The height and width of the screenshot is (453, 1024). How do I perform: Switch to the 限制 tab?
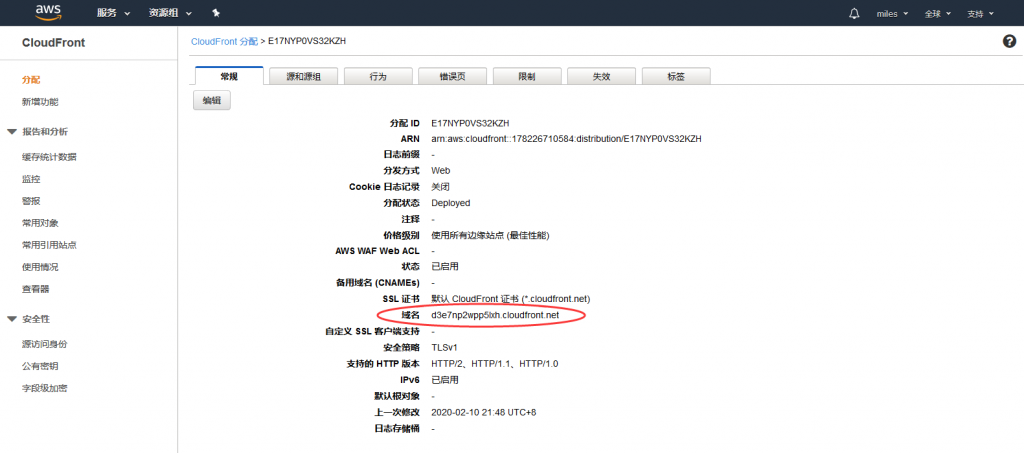point(527,76)
